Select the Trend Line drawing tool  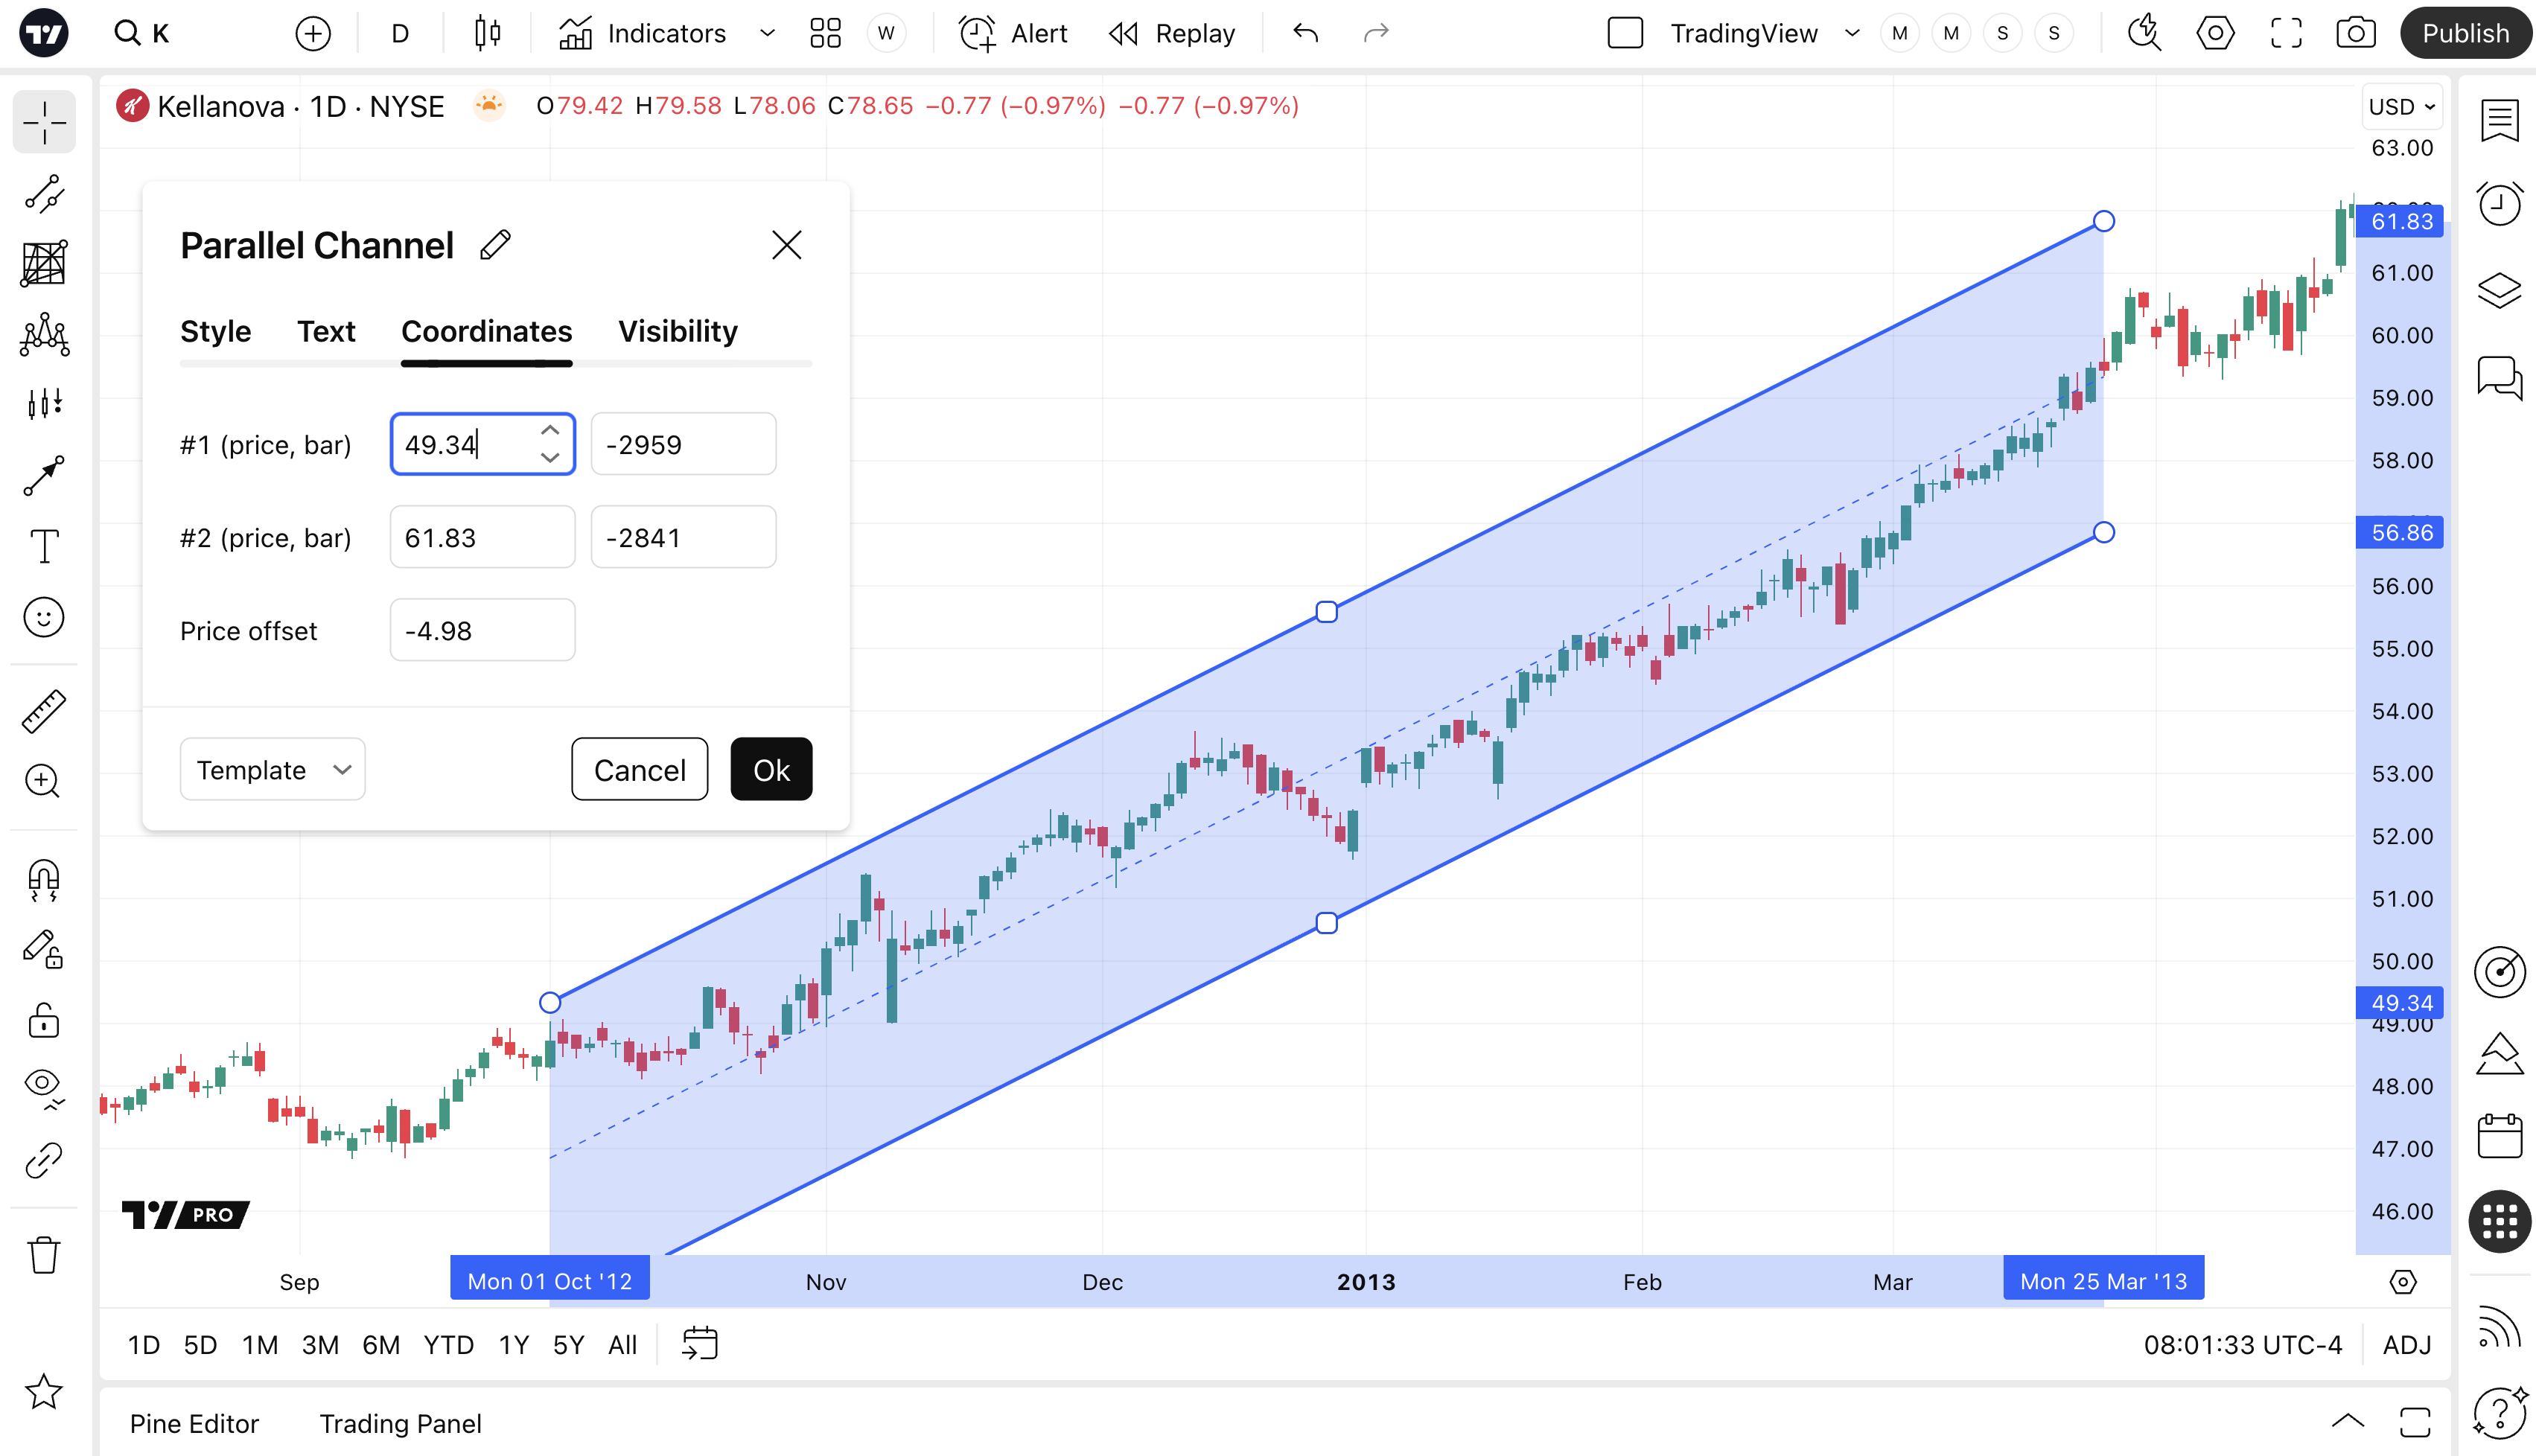tap(44, 194)
